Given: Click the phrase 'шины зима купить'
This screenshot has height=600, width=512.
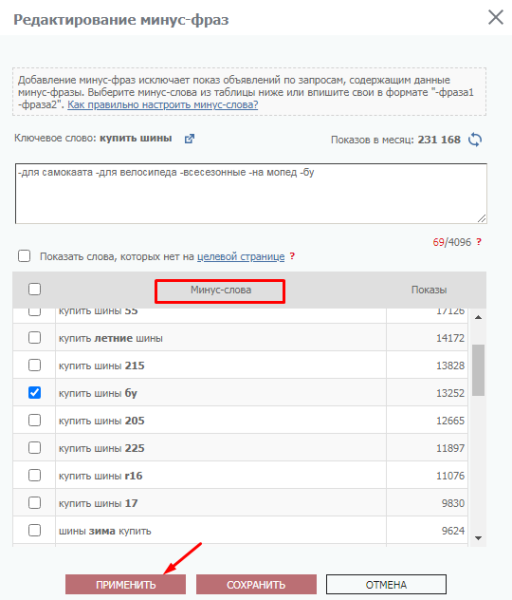Looking at the screenshot, I should click(105, 532).
